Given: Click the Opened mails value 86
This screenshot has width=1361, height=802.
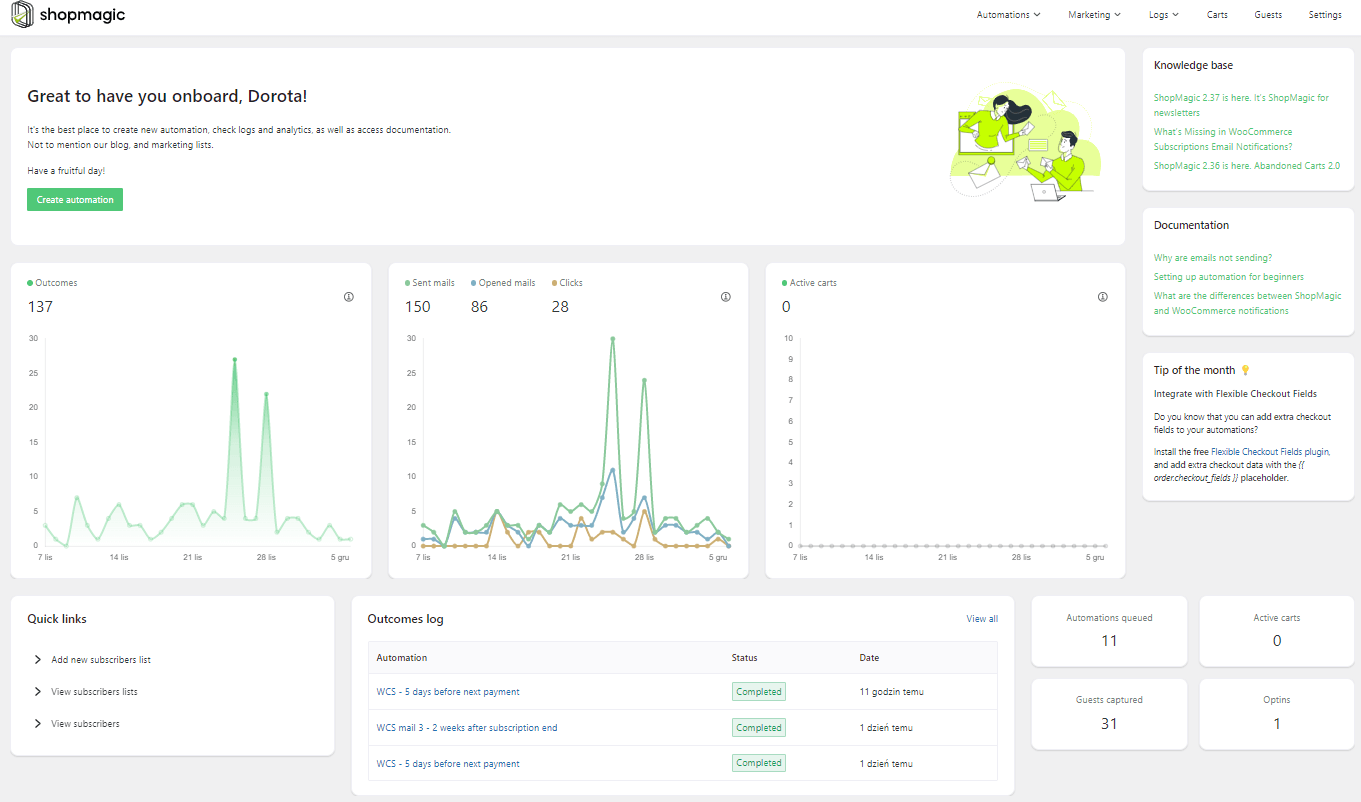Looking at the screenshot, I should [x=480, y=307].
